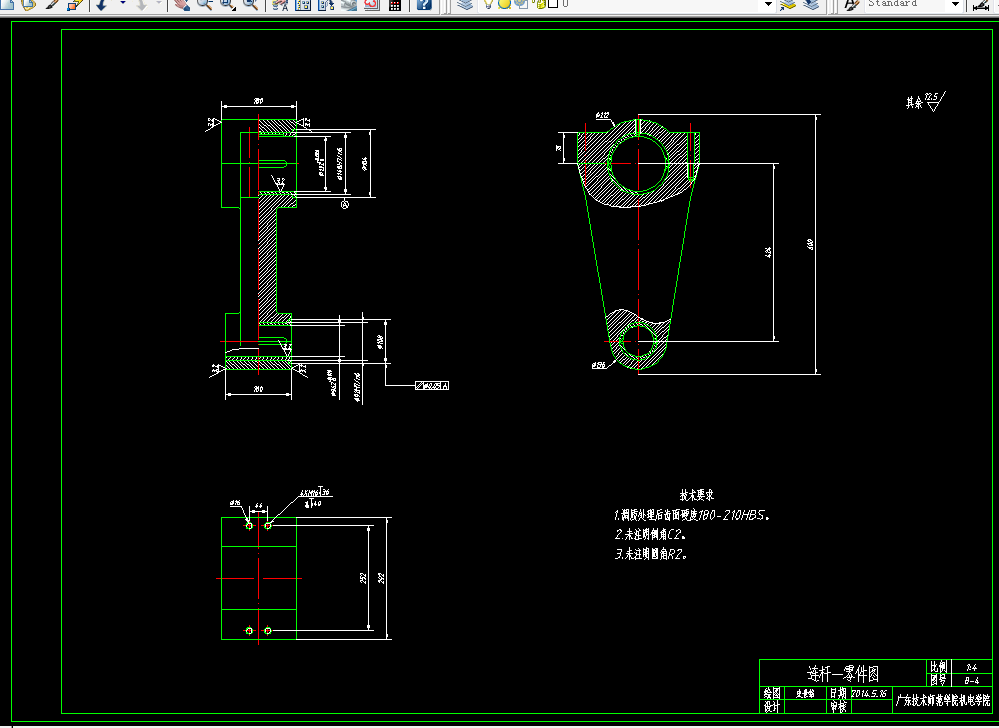This screenshot has width=999, height=728.
Task: Click the 292 dimension in bottom view
Action: click(381, 578)
